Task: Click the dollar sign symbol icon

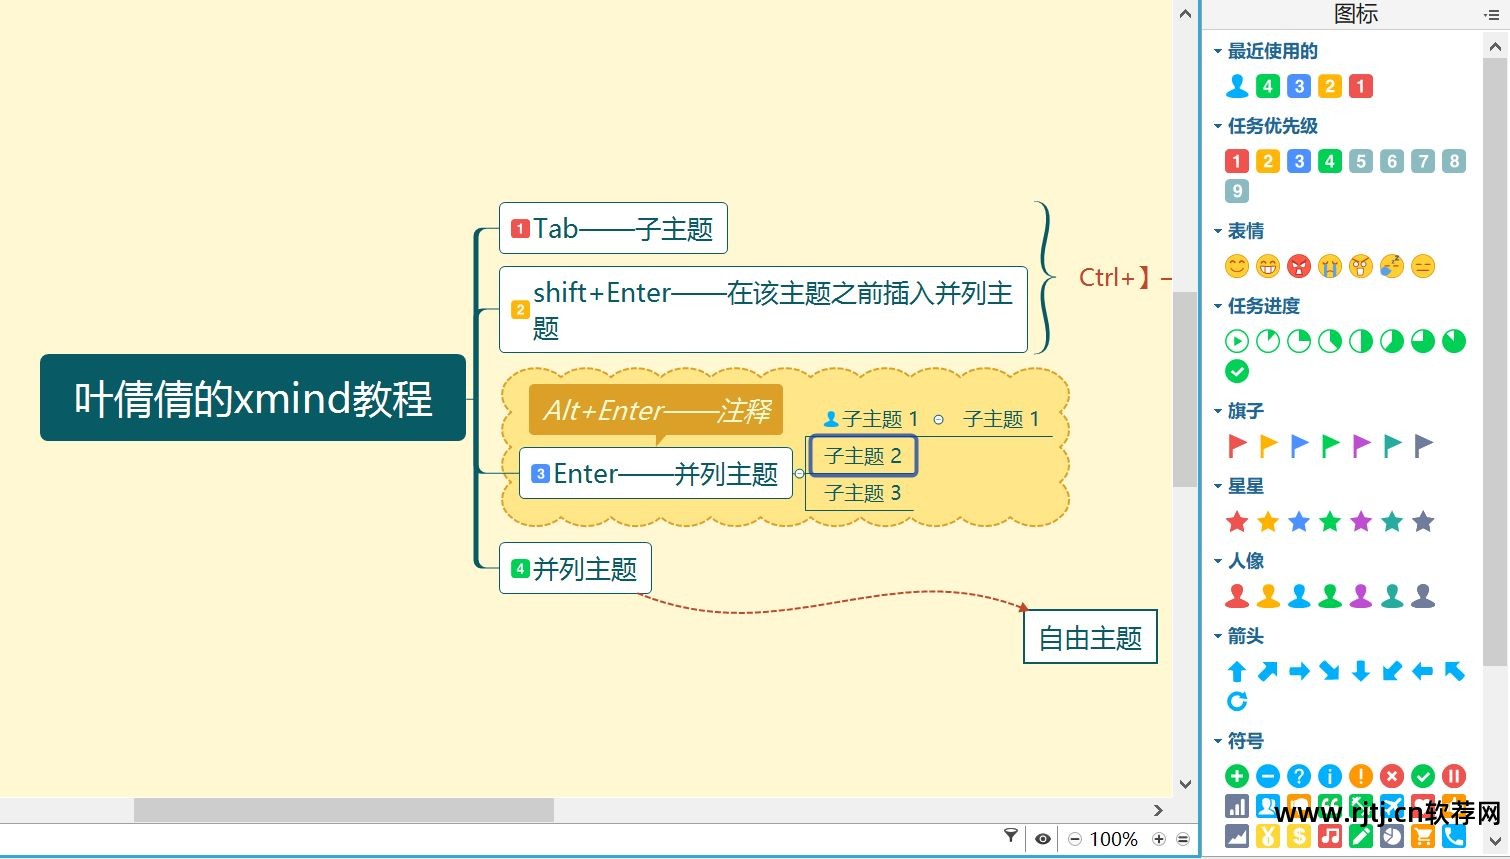Action: tap(1299, 835)
